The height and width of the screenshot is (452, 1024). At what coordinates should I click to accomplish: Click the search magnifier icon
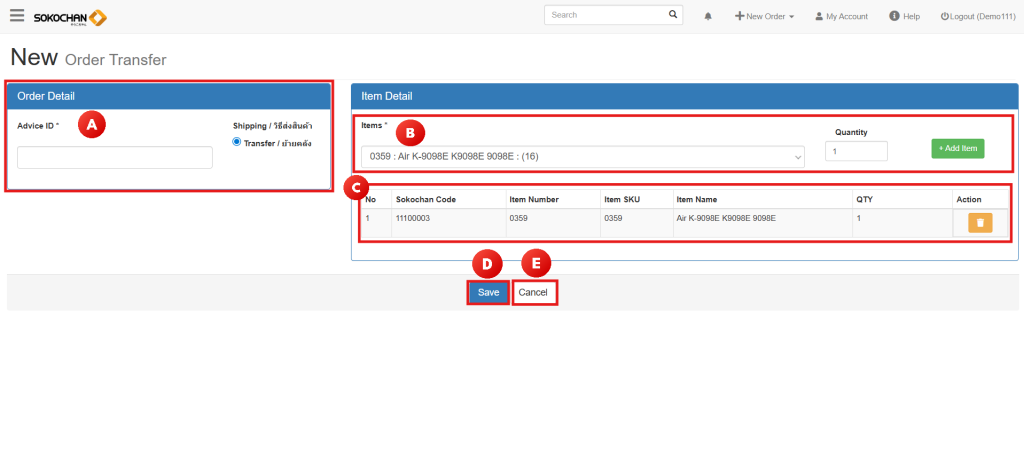673,15
